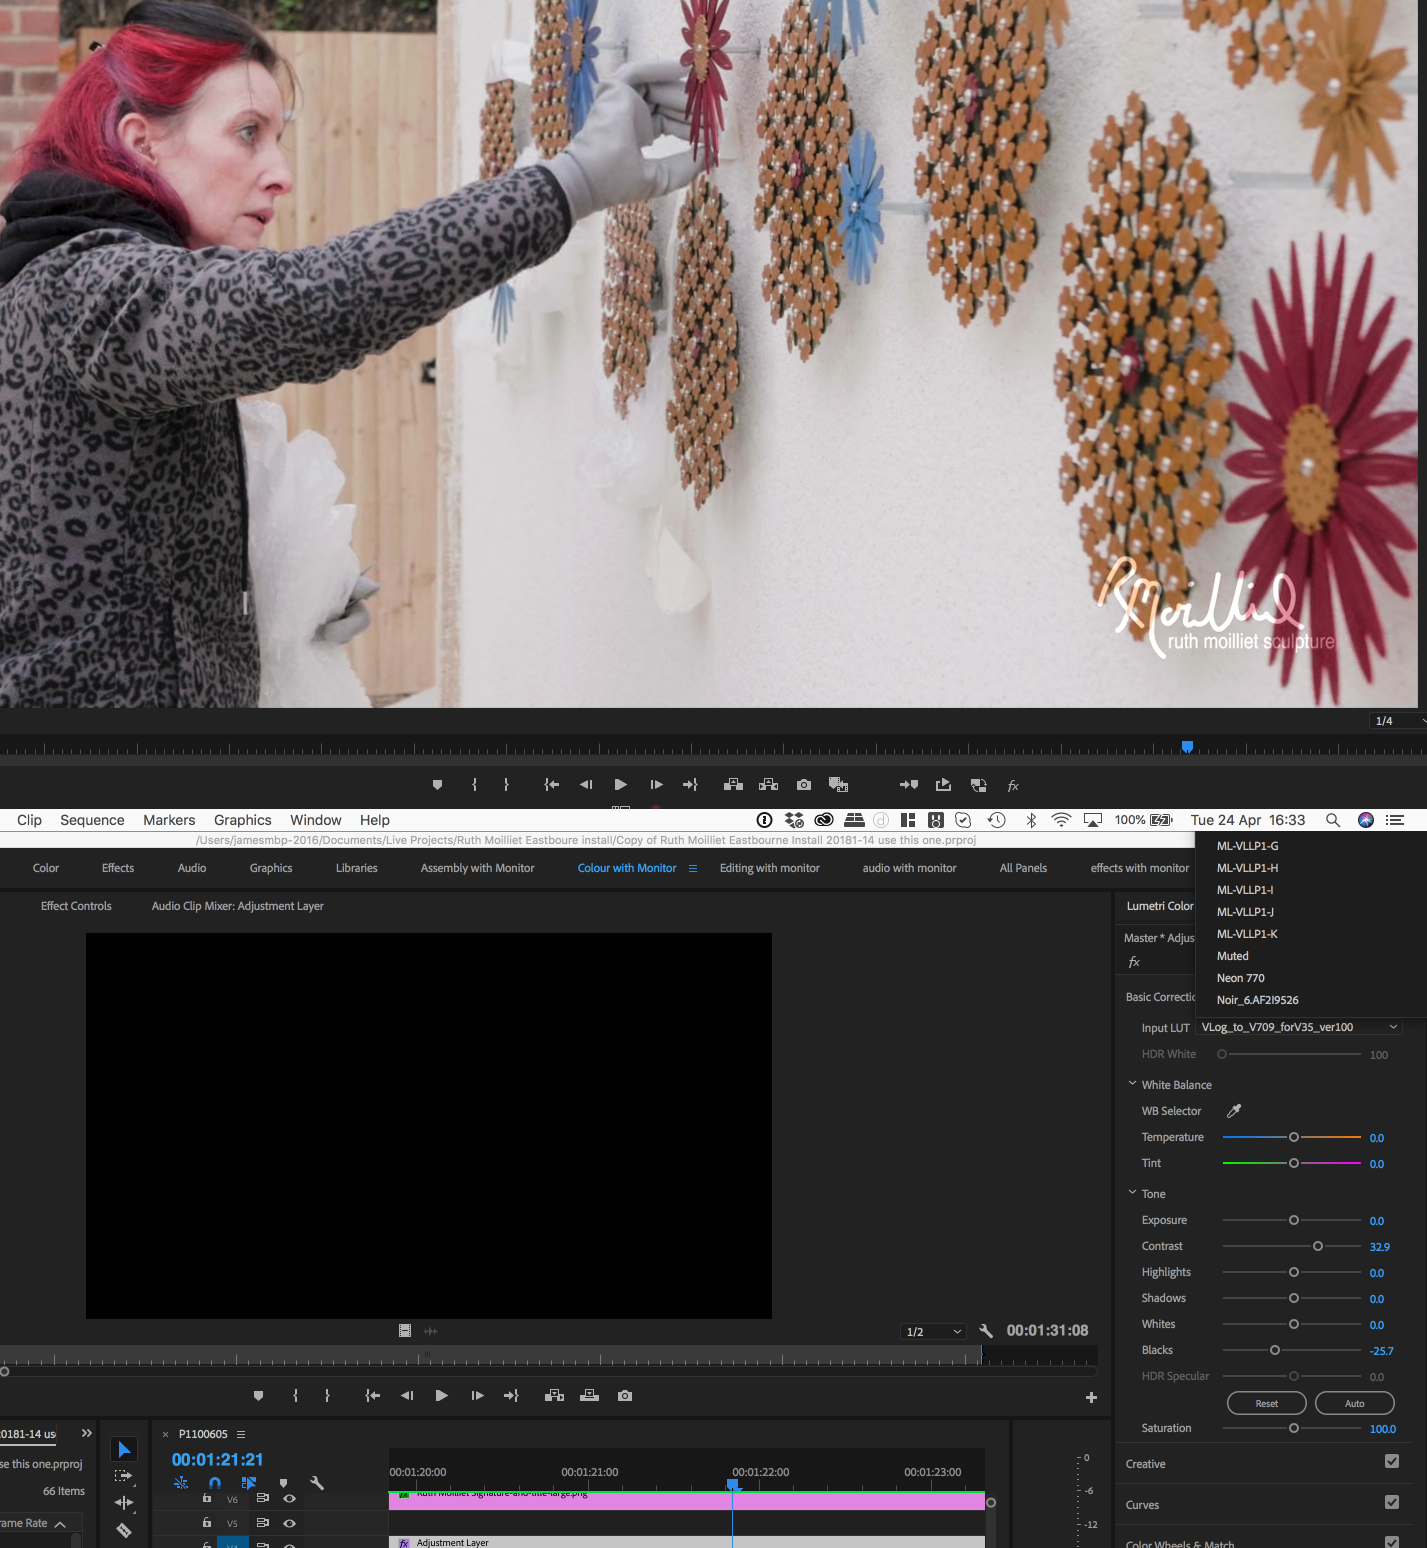1427x1548 pixels.
Task: Play the sequence in the Program monitor
Action: [x=621, y=785]
